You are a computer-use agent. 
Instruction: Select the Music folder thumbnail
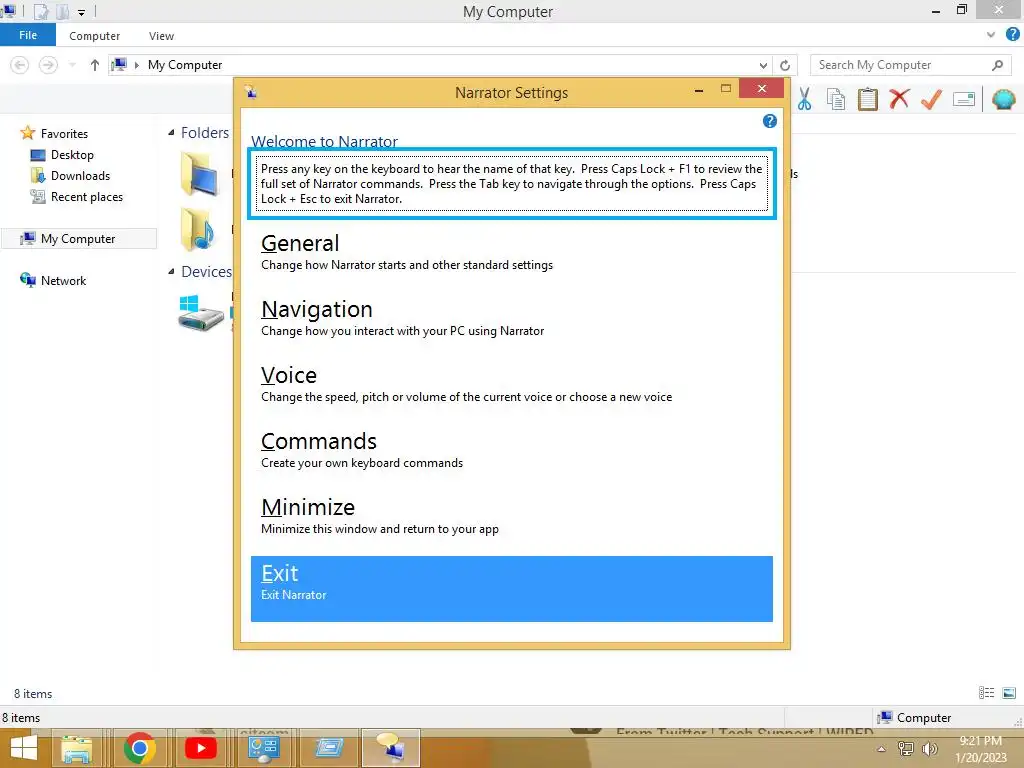pyautogui.click(x=200, y=229)
